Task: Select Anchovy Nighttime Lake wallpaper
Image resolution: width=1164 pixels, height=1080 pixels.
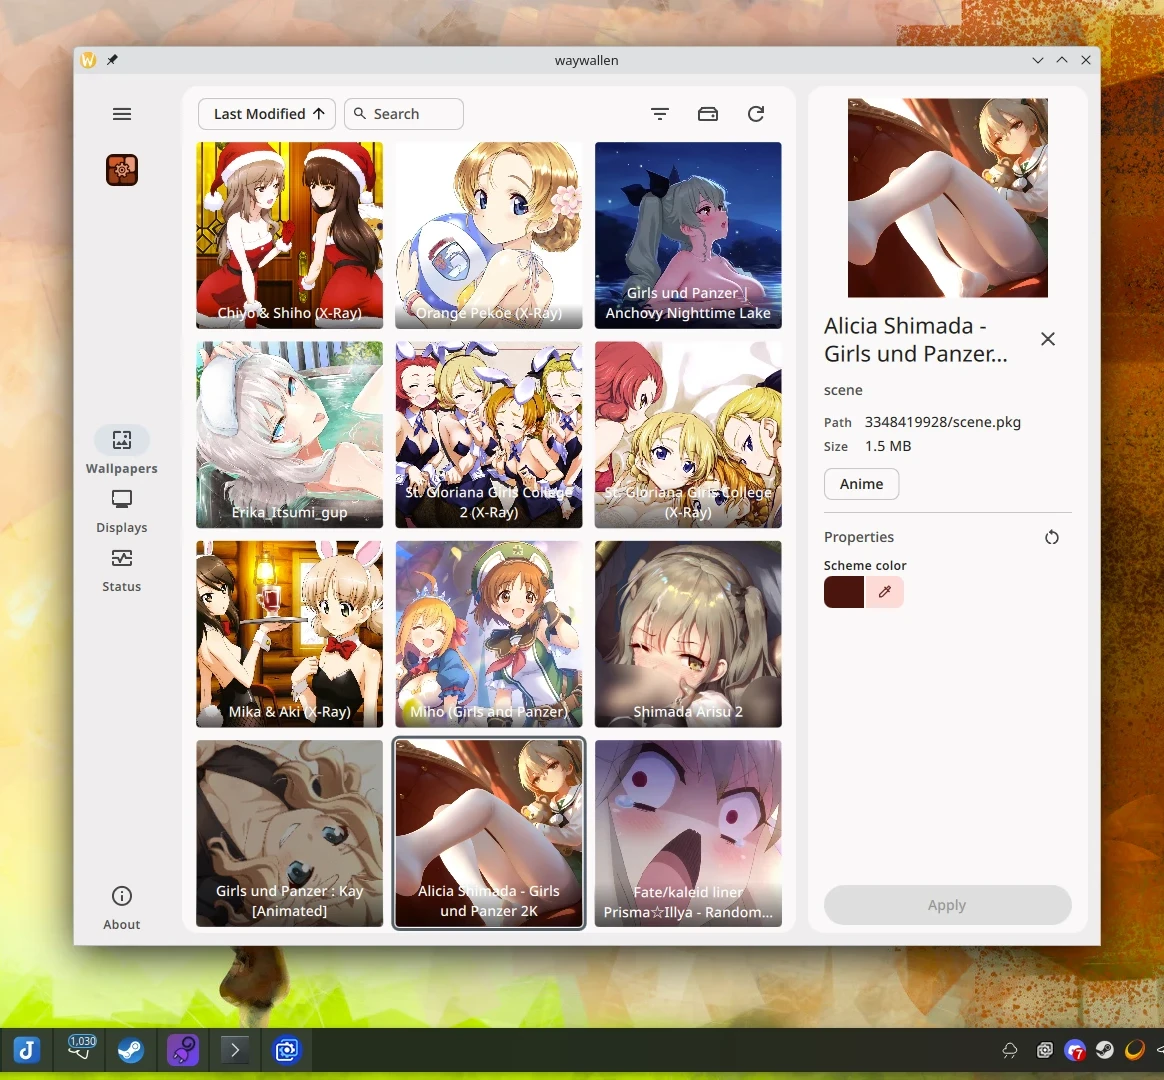Action: (688, 235)
